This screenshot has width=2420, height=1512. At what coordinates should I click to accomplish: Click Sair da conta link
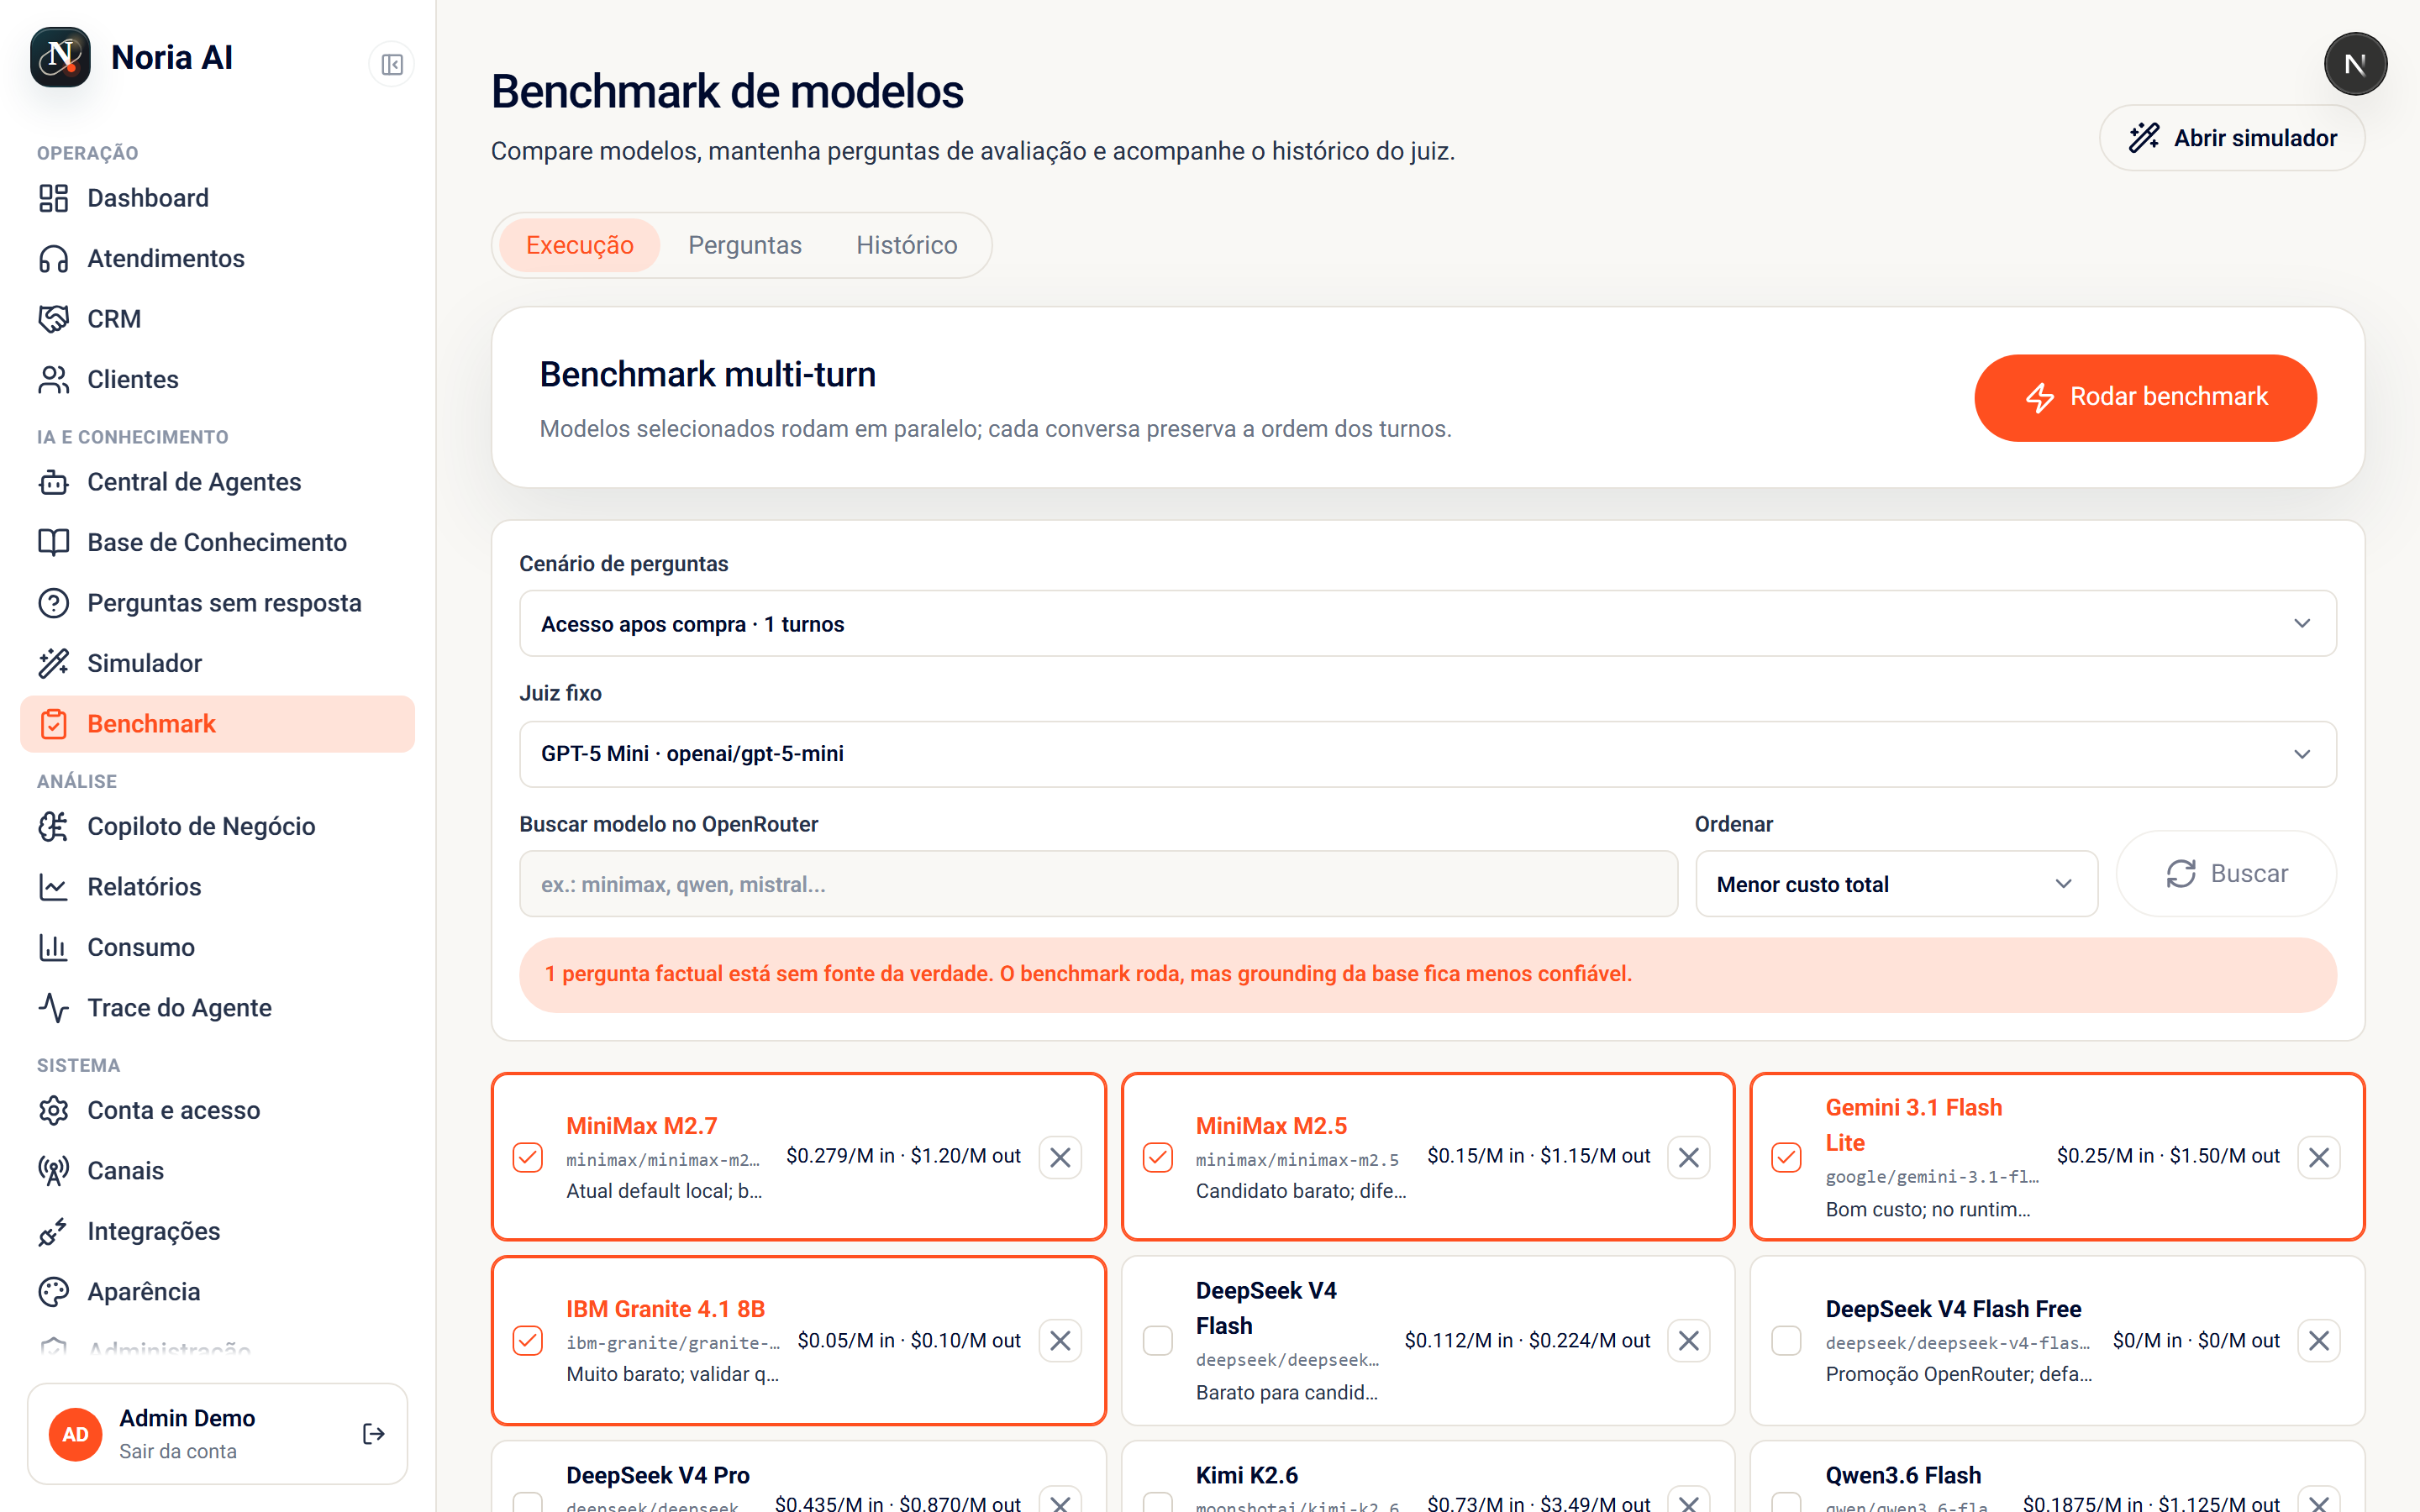tap(178, 1451)
